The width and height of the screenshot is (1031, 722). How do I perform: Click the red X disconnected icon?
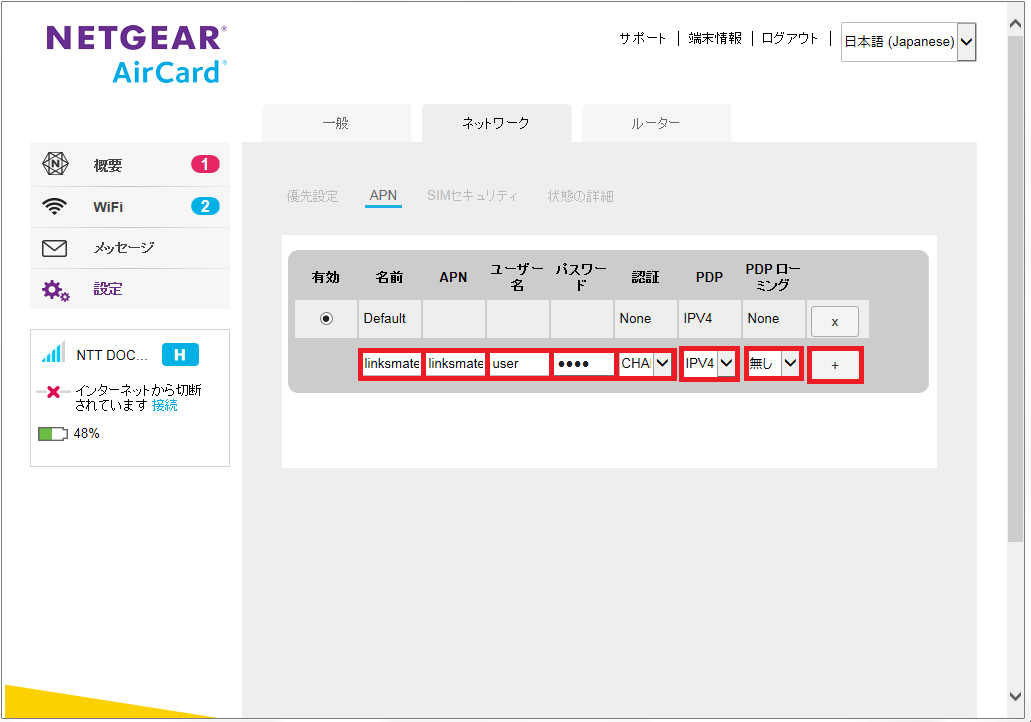coord(53,392)
